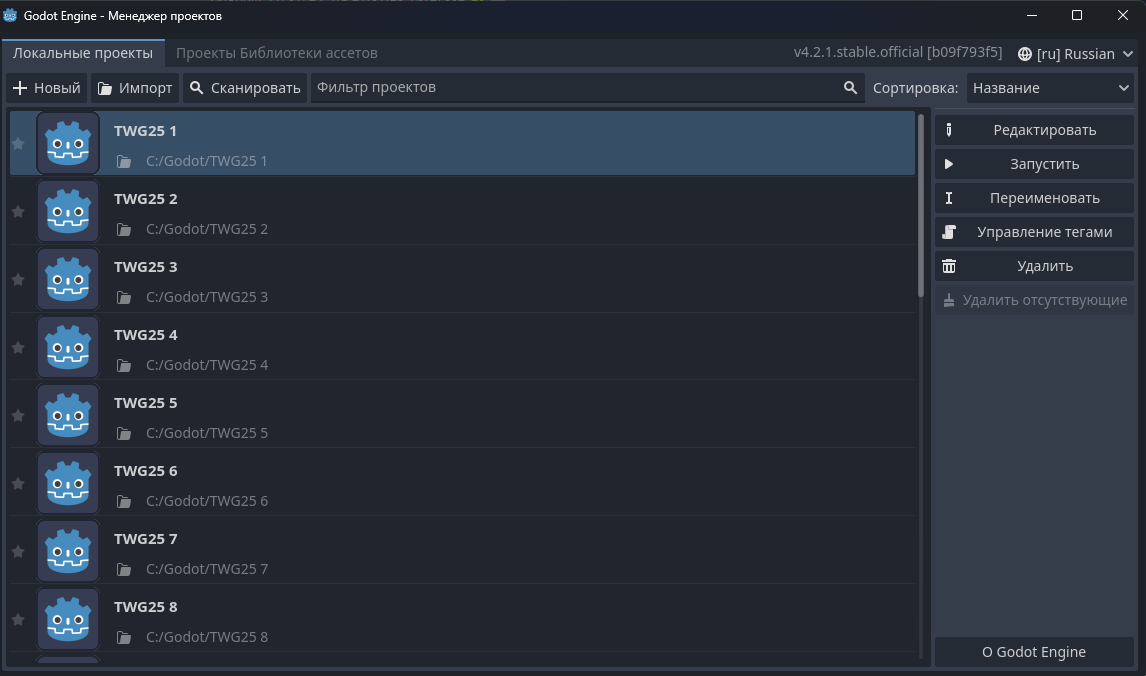Edit selected project with Редактировать
1146x676 pixels.
(x=1034, y=130)
